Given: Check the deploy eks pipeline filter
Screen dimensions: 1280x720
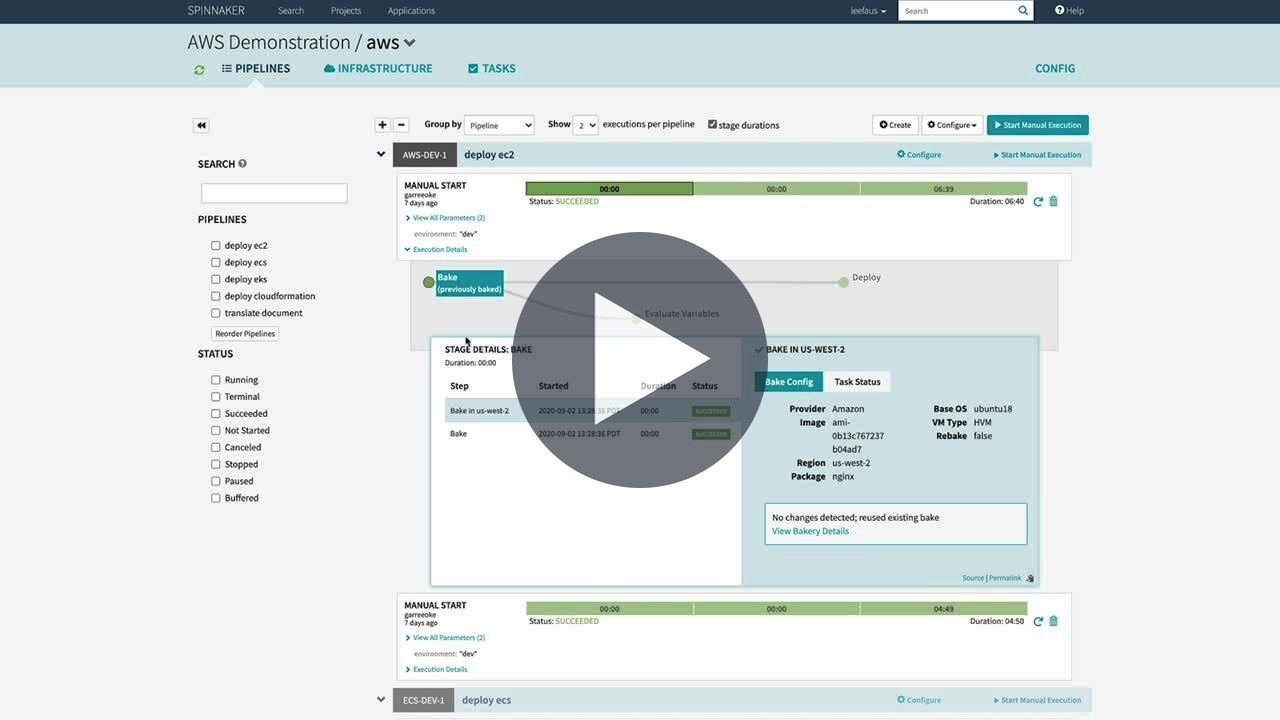Looking at the screenshot, I should tap(215, 280).
